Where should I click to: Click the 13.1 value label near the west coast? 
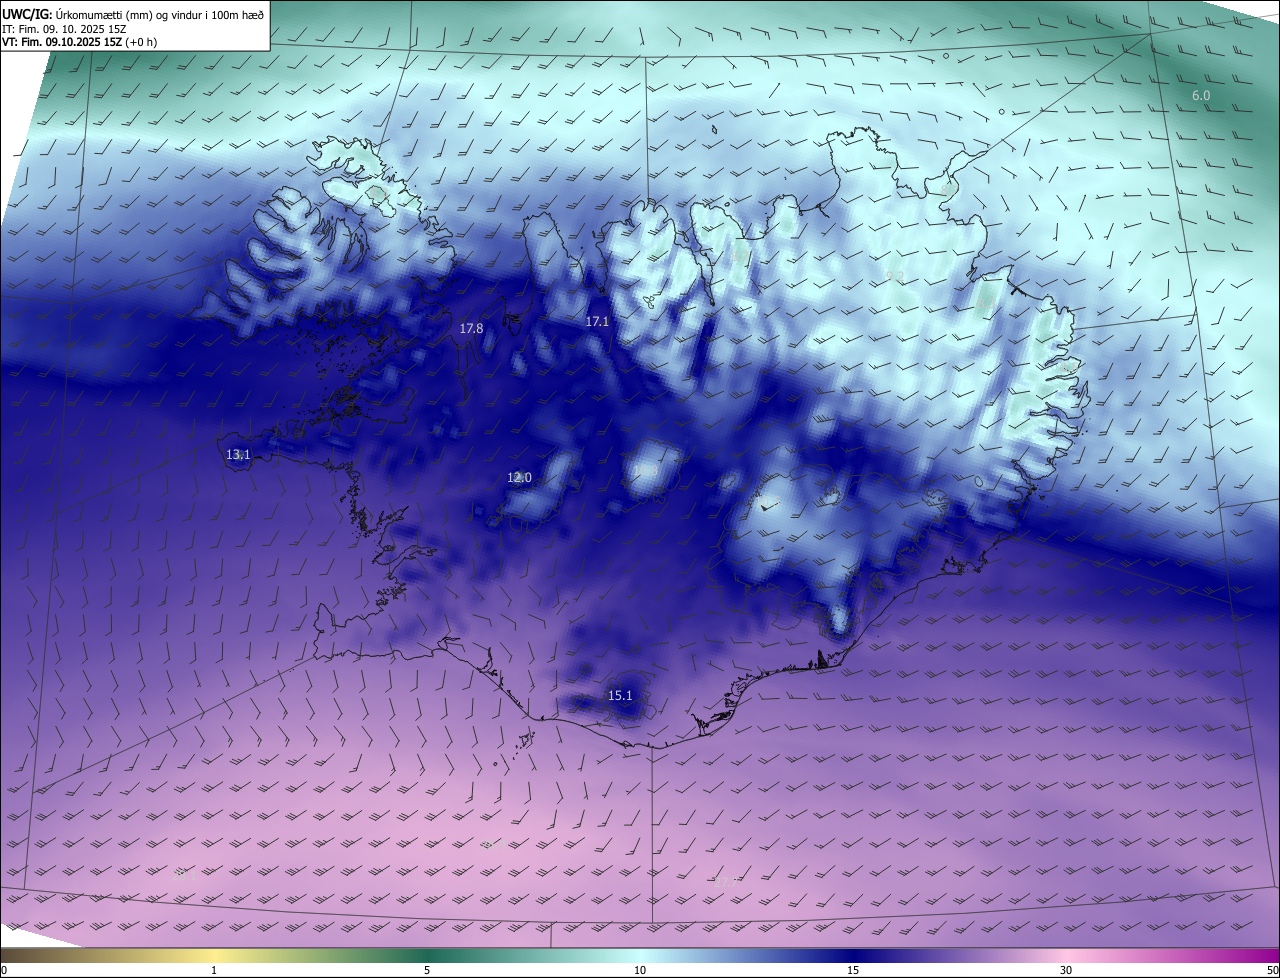pos(238,454)
